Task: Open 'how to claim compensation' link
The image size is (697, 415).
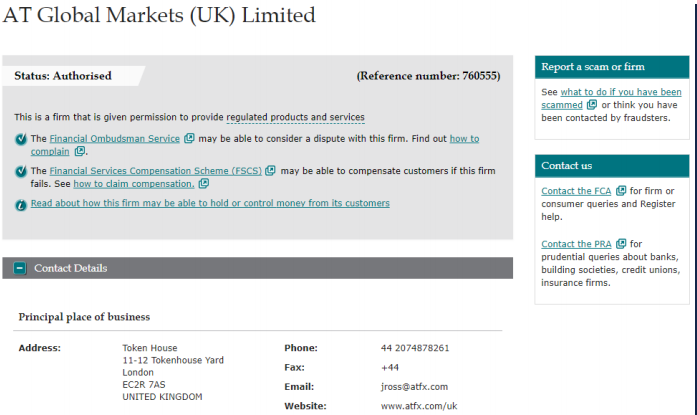Action: click(x=134, y=184)
